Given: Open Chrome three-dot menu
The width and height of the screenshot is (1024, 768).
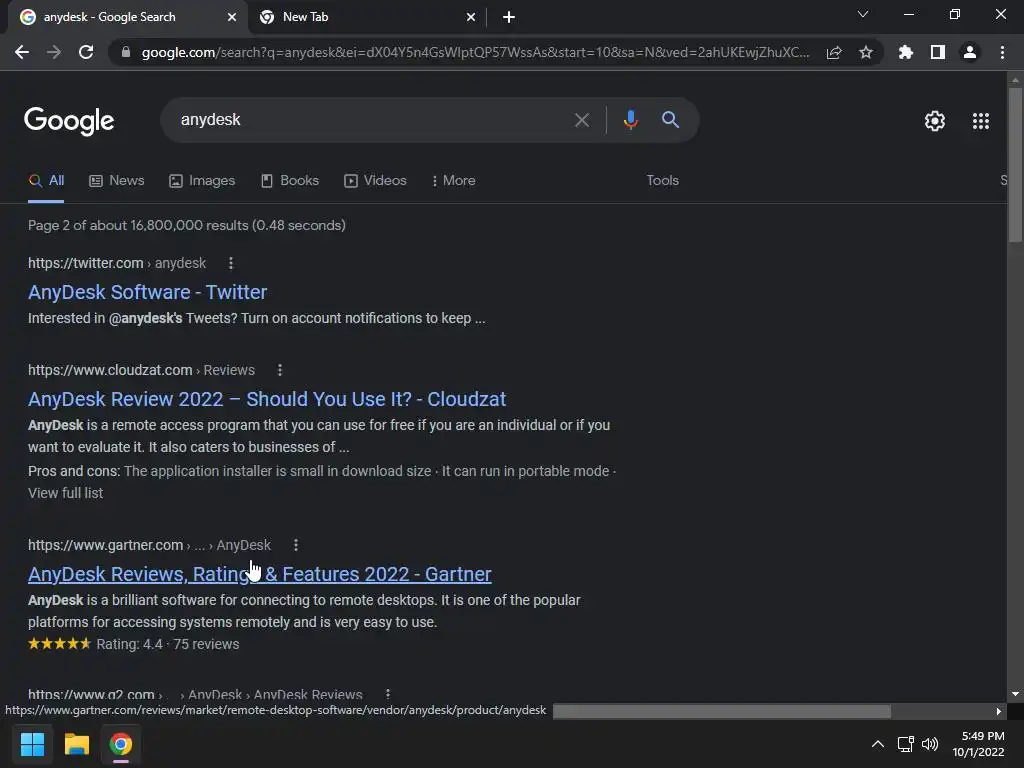Looking at the screenshot, I should (x=1002, y=52).
